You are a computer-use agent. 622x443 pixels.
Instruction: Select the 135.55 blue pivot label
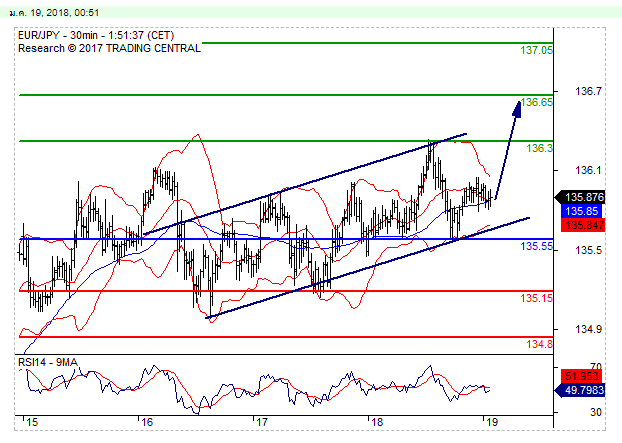pyautogui.click(x=537, y=246)
